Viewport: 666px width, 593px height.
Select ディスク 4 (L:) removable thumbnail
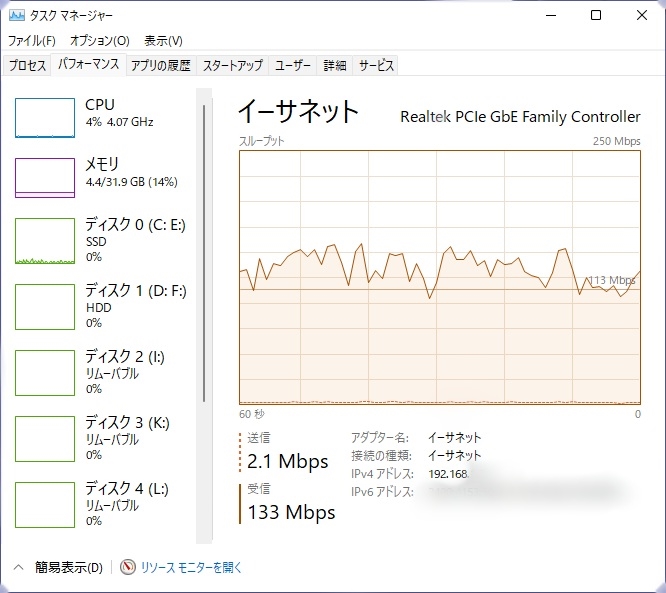coord(45,505)
